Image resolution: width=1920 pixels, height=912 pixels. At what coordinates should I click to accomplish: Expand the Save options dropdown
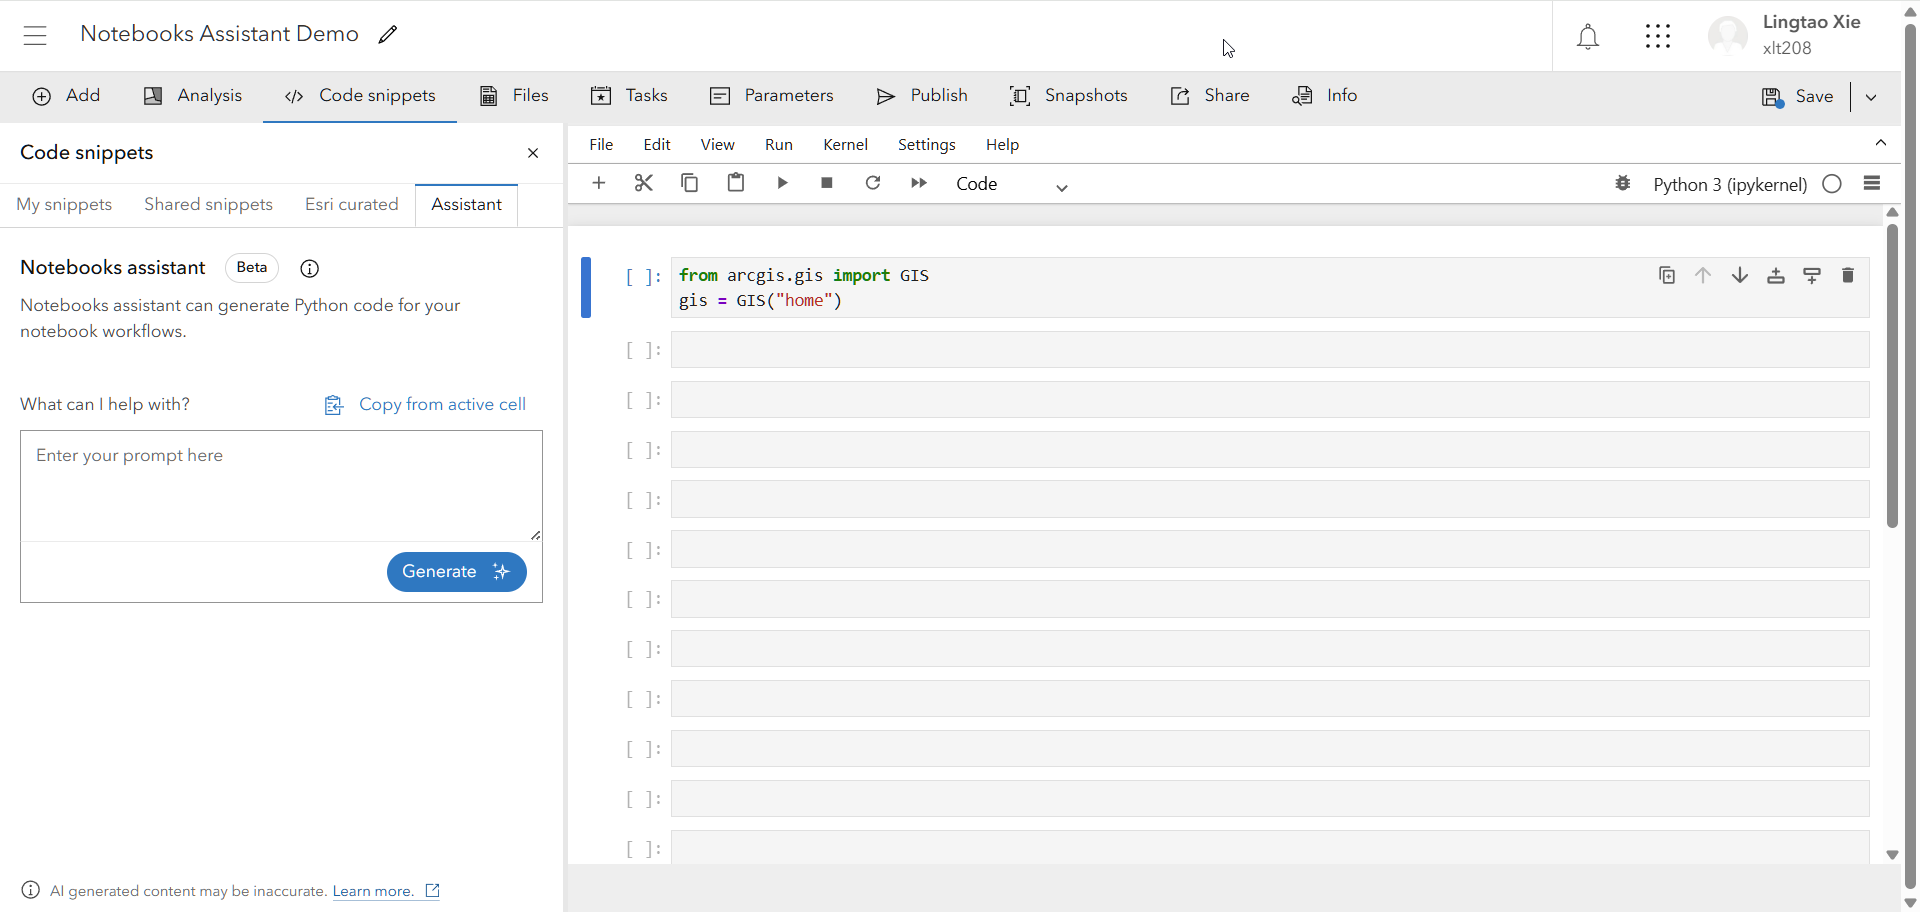(x=1872, y=96)
